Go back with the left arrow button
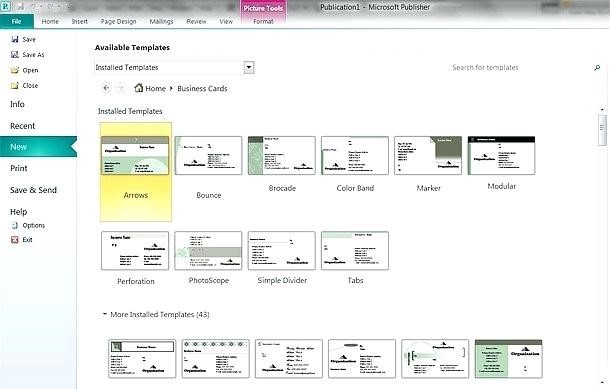610x389 pixels. click(106, 88)
